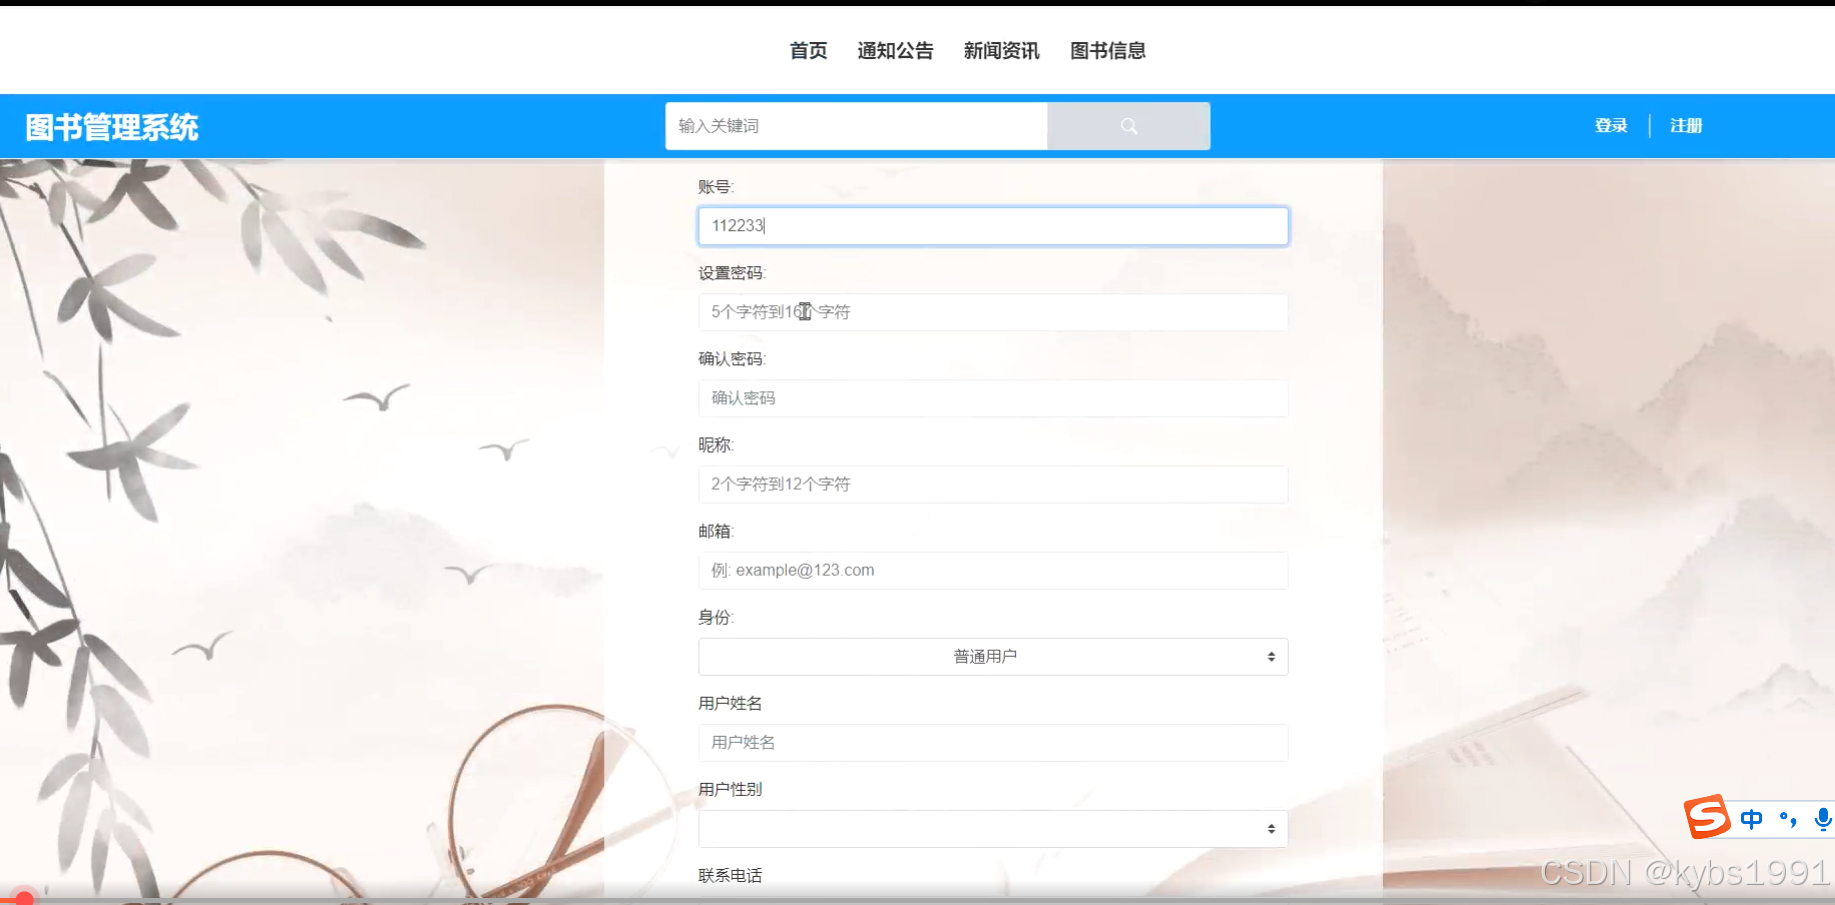Click the Sogou microphone voice input icon
Viewport: 1835px width, 905px height.
tap(1823, 820)
